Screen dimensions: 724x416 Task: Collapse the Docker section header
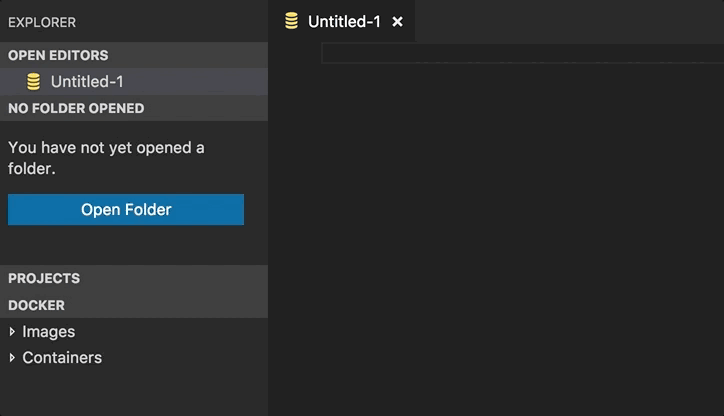(x=134, y=305)
